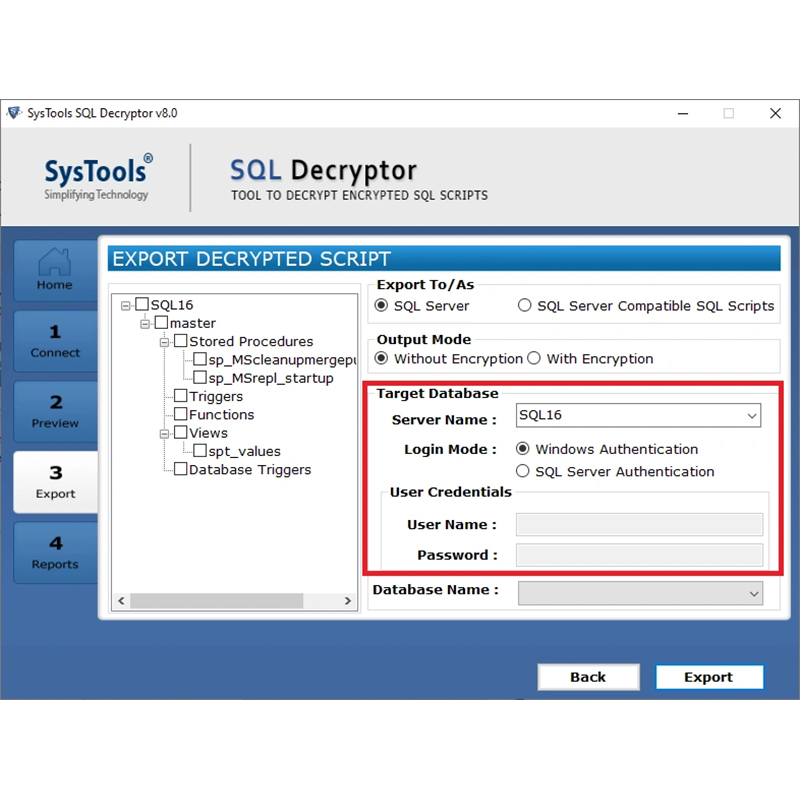Select With Encryption output mode
This screenshot has height=800, width=800.
pos(534,359)
